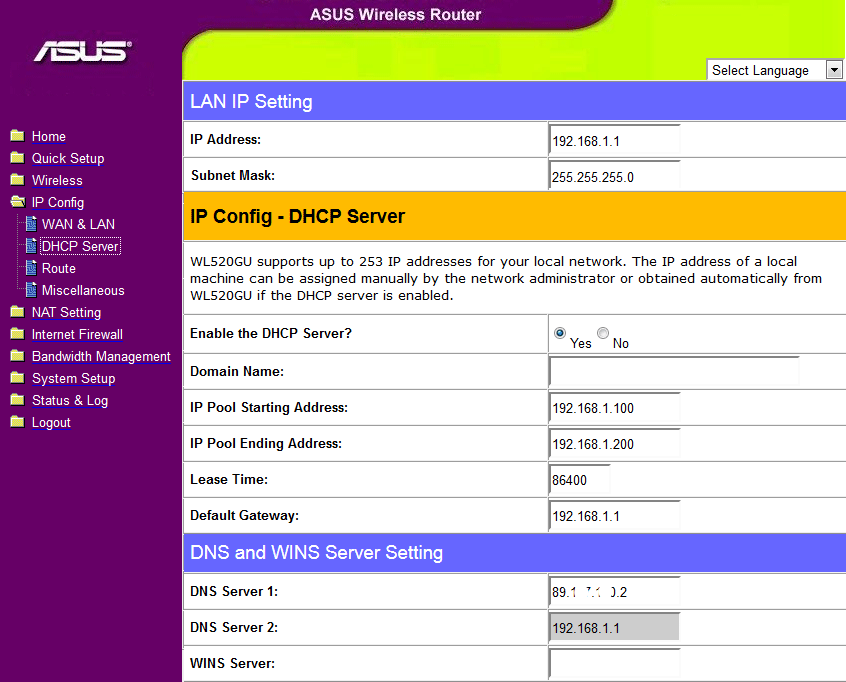Go to the Wireless section
This screenshot has width=846, height=682.
57,180
